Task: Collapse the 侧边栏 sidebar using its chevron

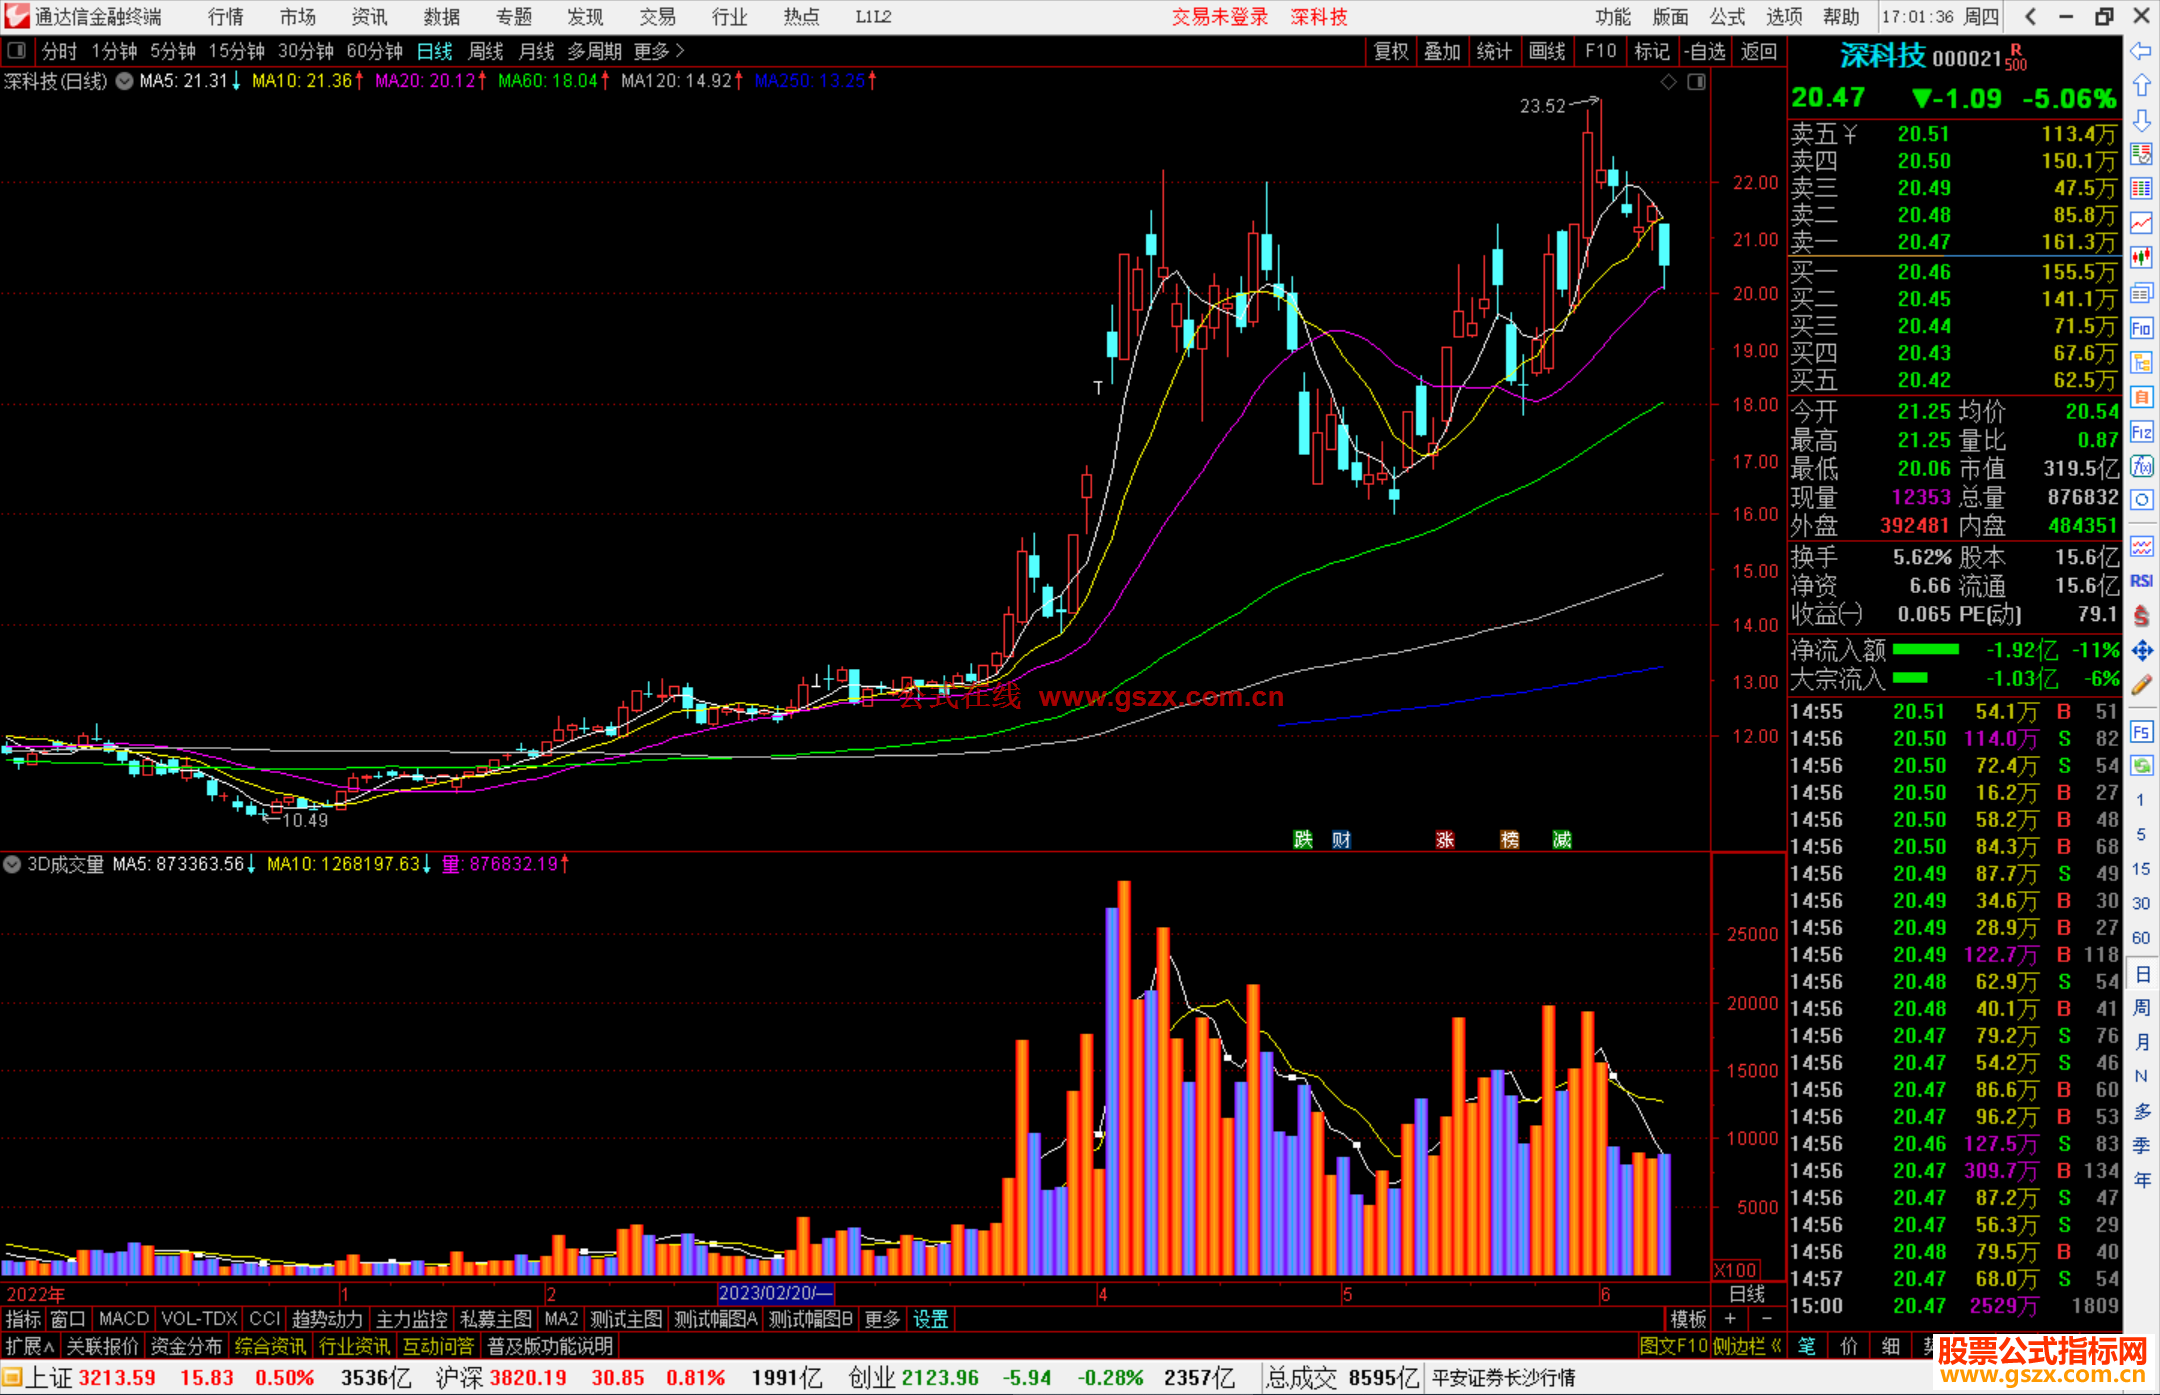Action: coord(1777,1346)
